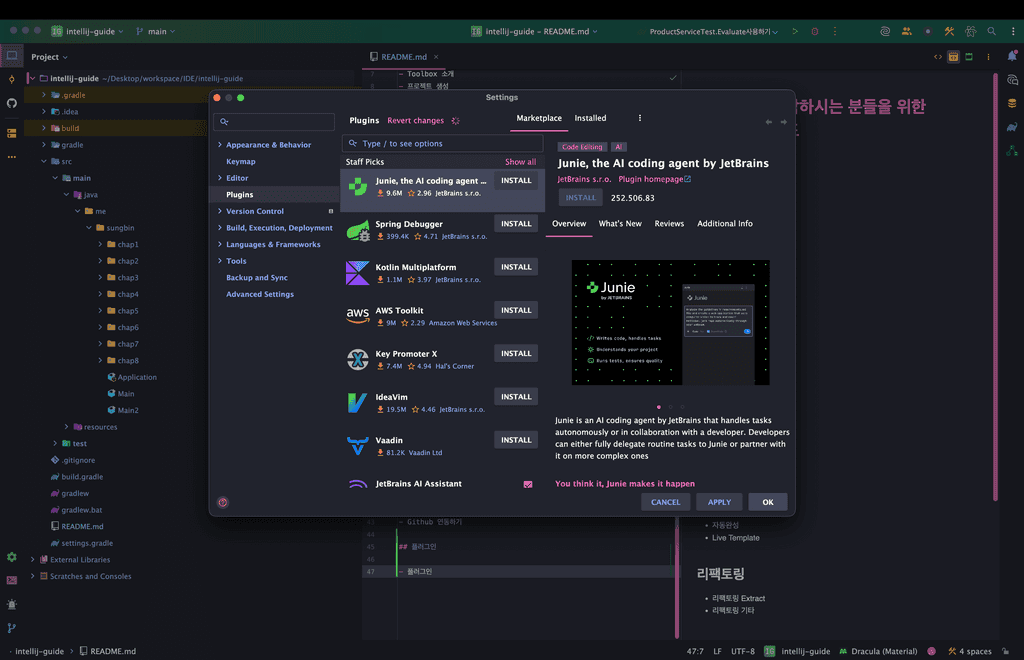1024x660 pixels.
Task: Expand the Languages & Frameworks section
Action: point(220,244)
